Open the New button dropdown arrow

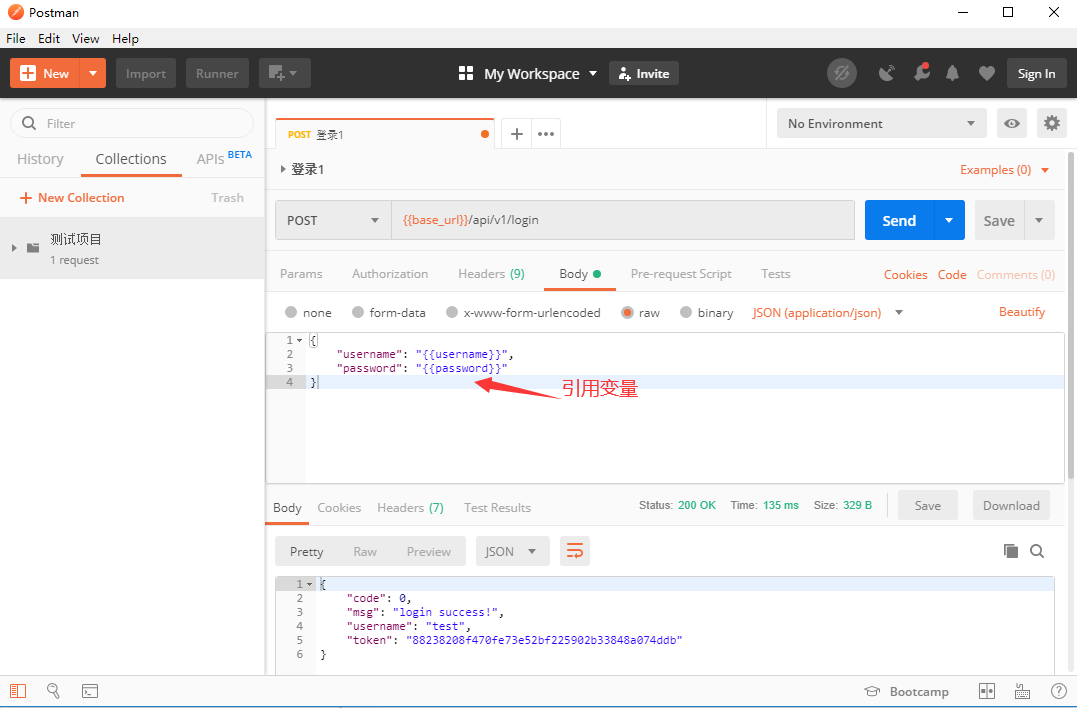coord(93,73)
